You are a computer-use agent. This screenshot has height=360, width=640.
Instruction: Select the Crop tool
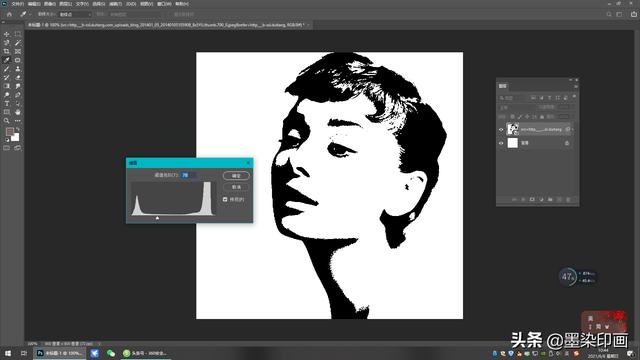[7, 51]
